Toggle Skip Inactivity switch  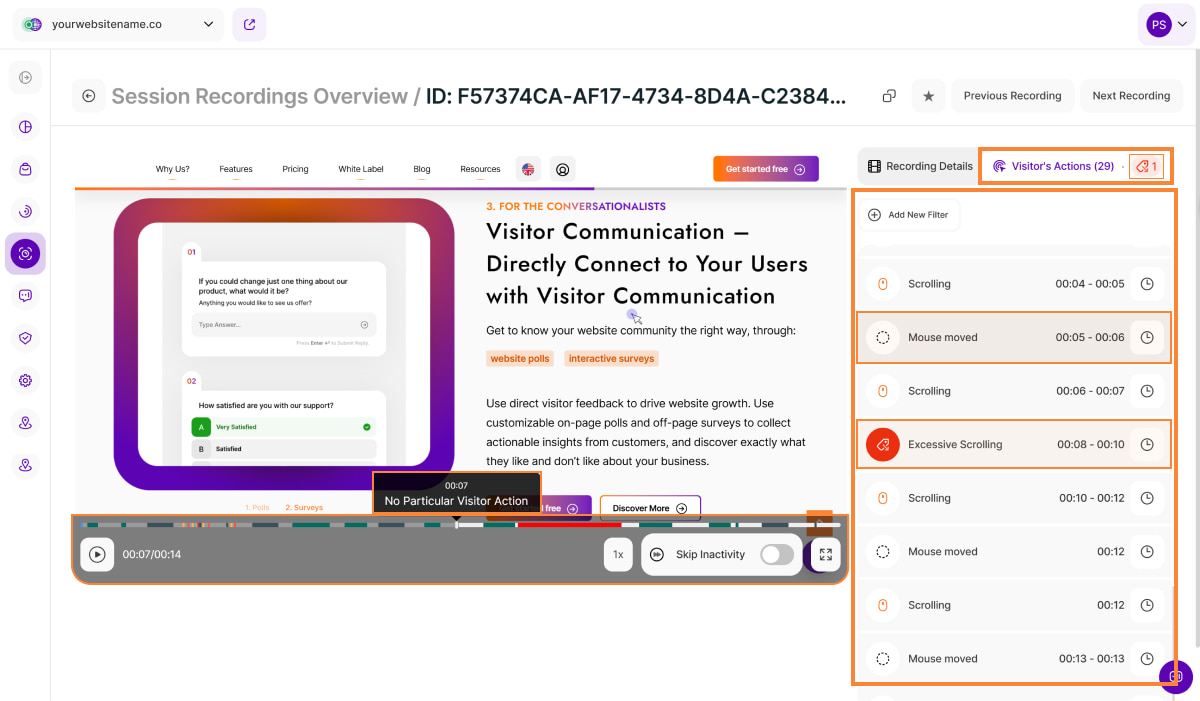[777, 554]
